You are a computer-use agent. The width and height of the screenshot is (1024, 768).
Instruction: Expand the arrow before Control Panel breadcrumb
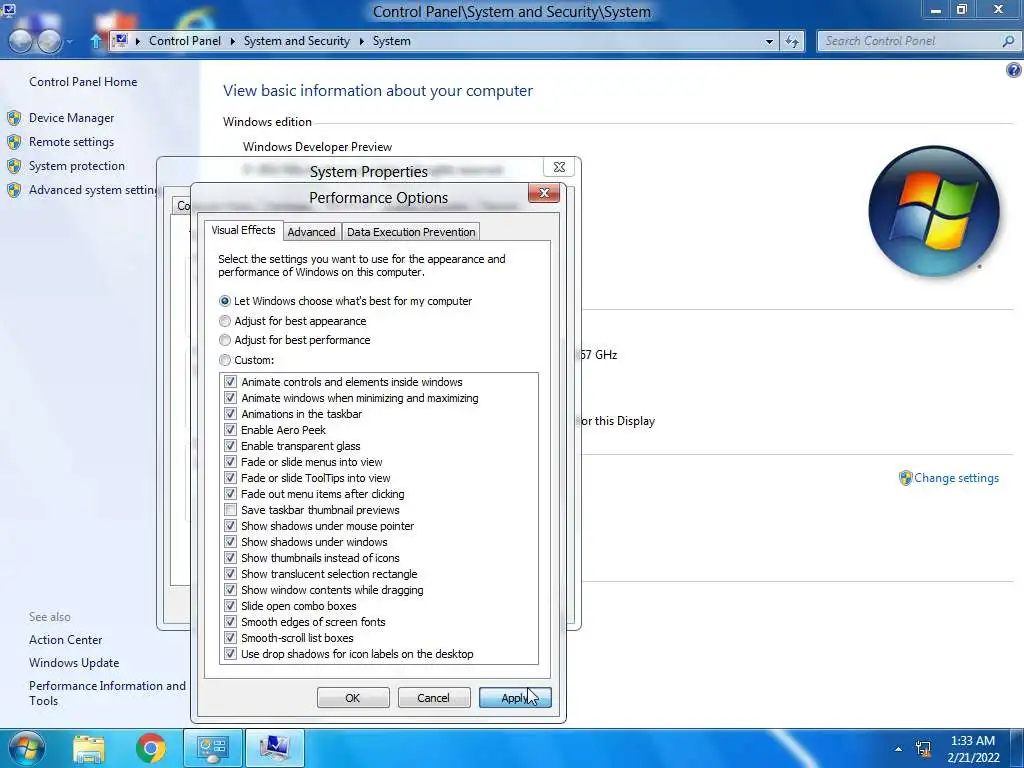tap(138, 41)
